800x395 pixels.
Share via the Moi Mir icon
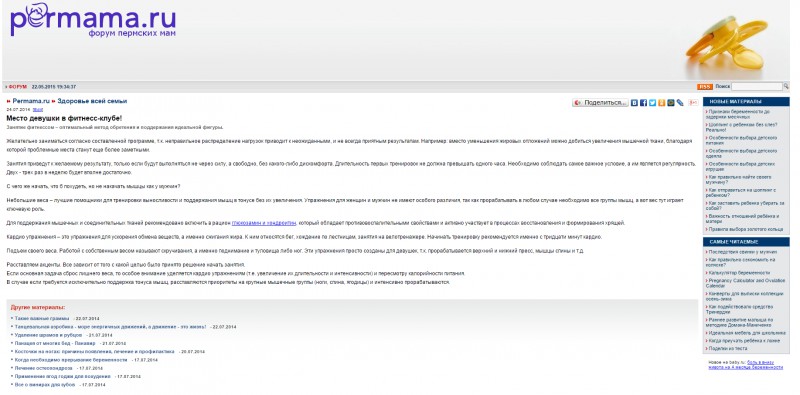670,103
